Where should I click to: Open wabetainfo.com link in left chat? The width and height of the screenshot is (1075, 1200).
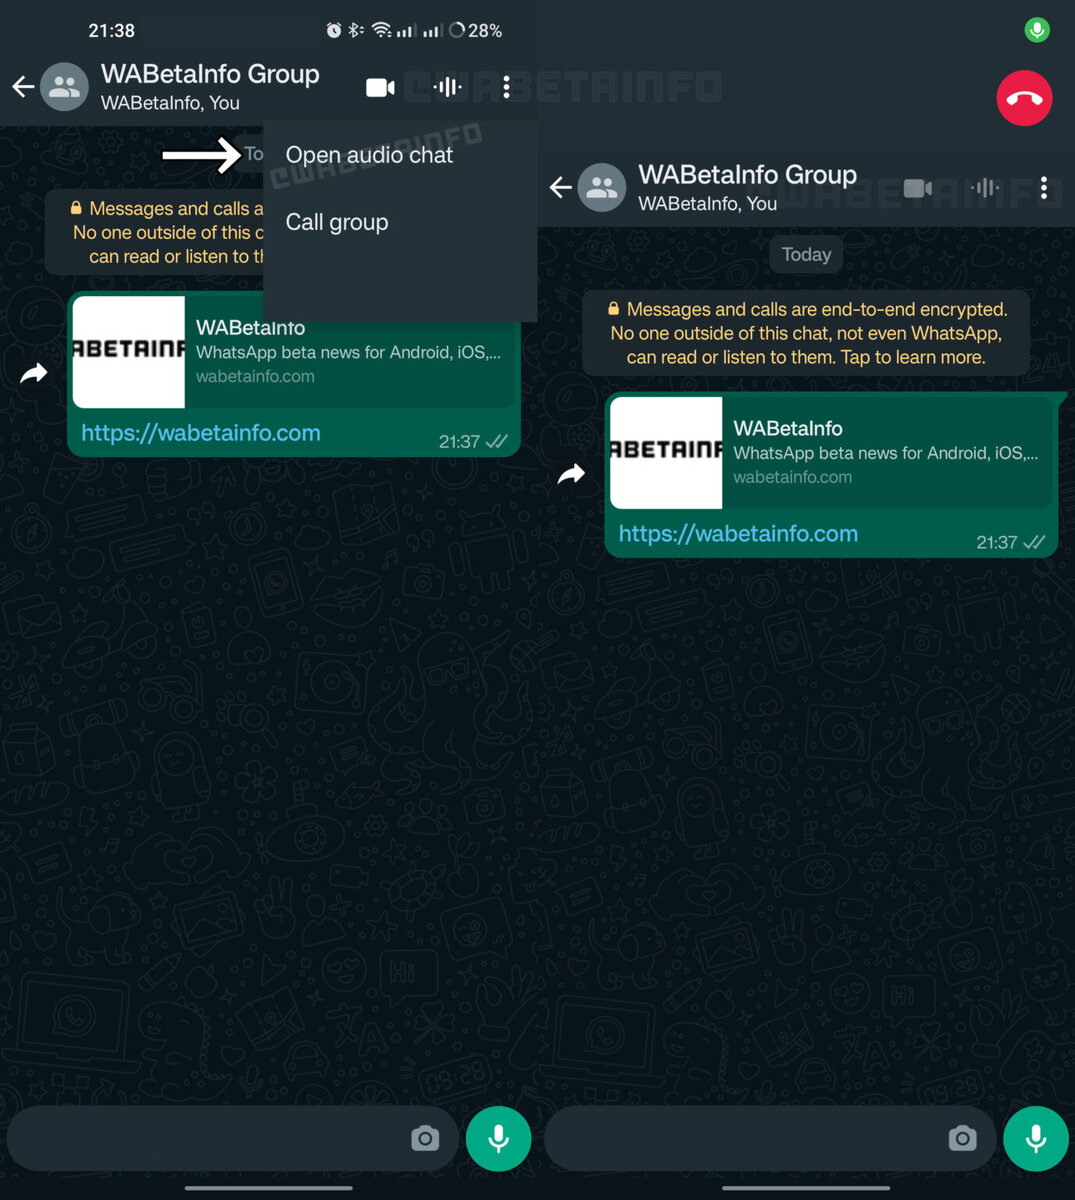click(x=201, y=433)
